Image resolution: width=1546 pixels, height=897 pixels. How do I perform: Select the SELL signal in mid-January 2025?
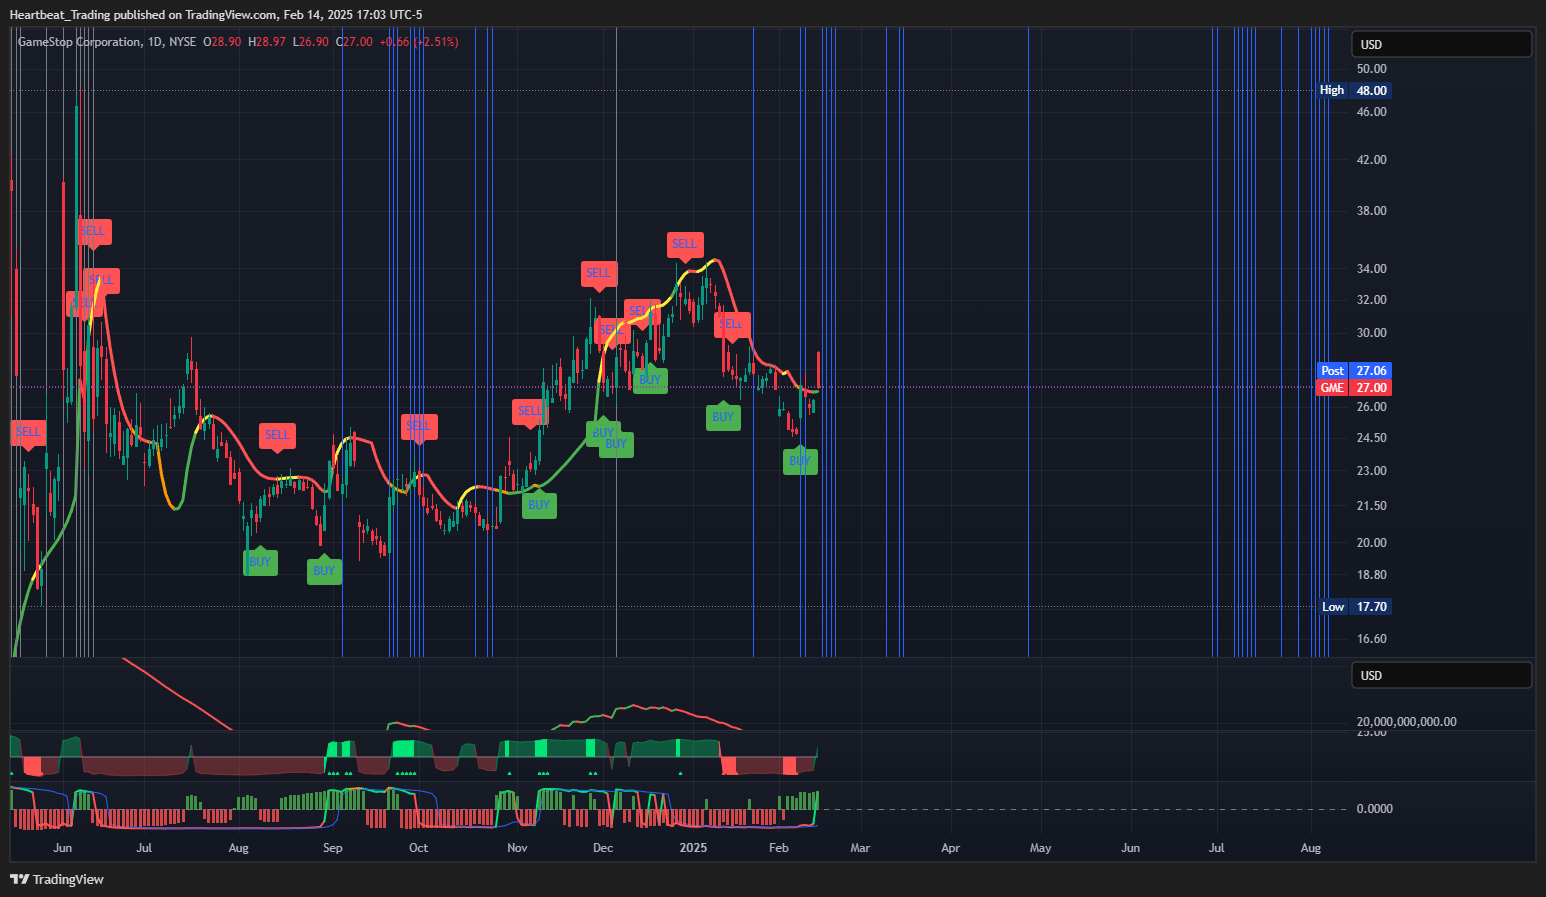click(732, 324)
